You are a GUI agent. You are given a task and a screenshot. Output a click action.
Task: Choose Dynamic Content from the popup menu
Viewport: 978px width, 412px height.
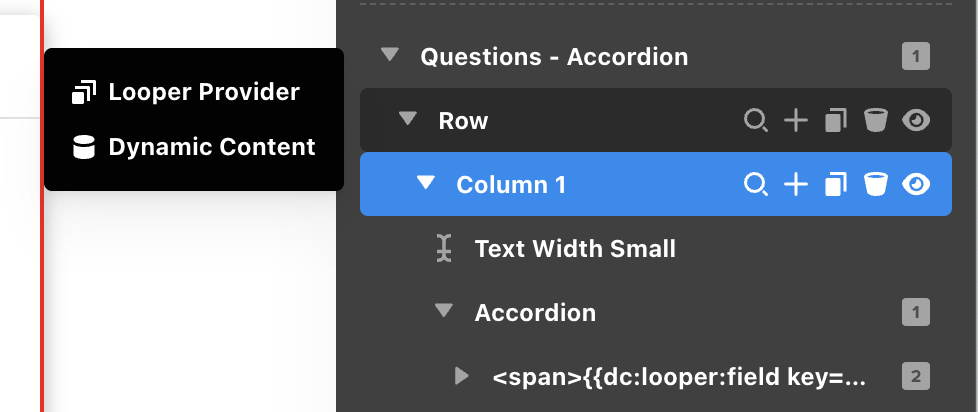[211, 147]
